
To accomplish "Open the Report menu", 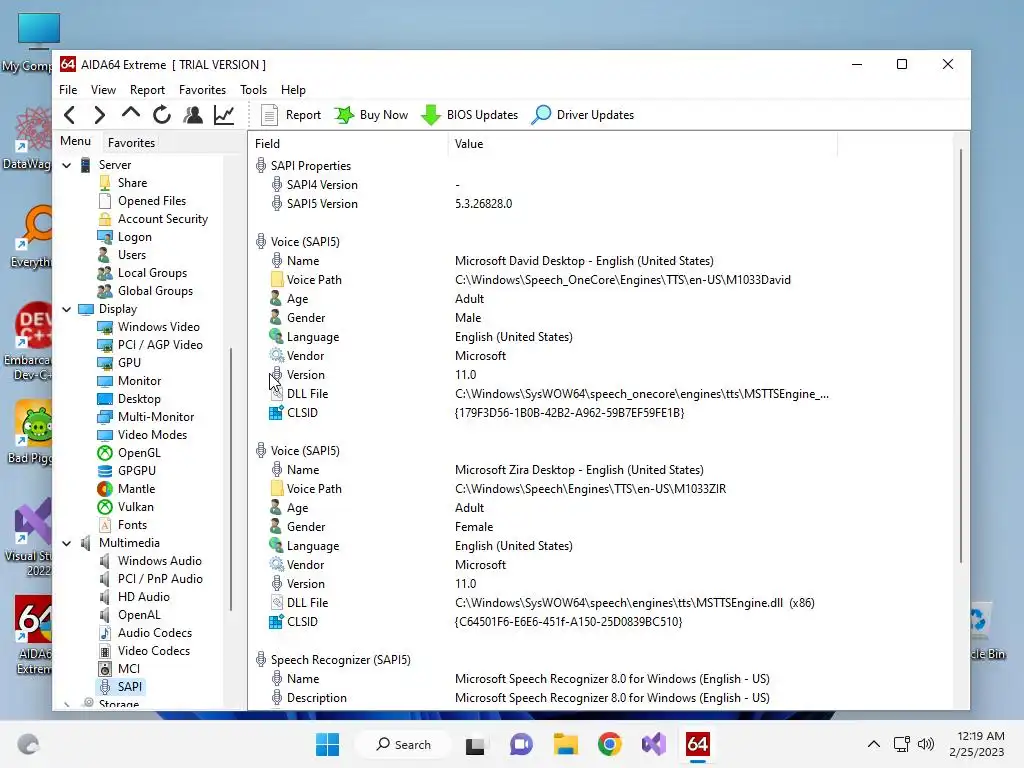I will pos(147,89).
